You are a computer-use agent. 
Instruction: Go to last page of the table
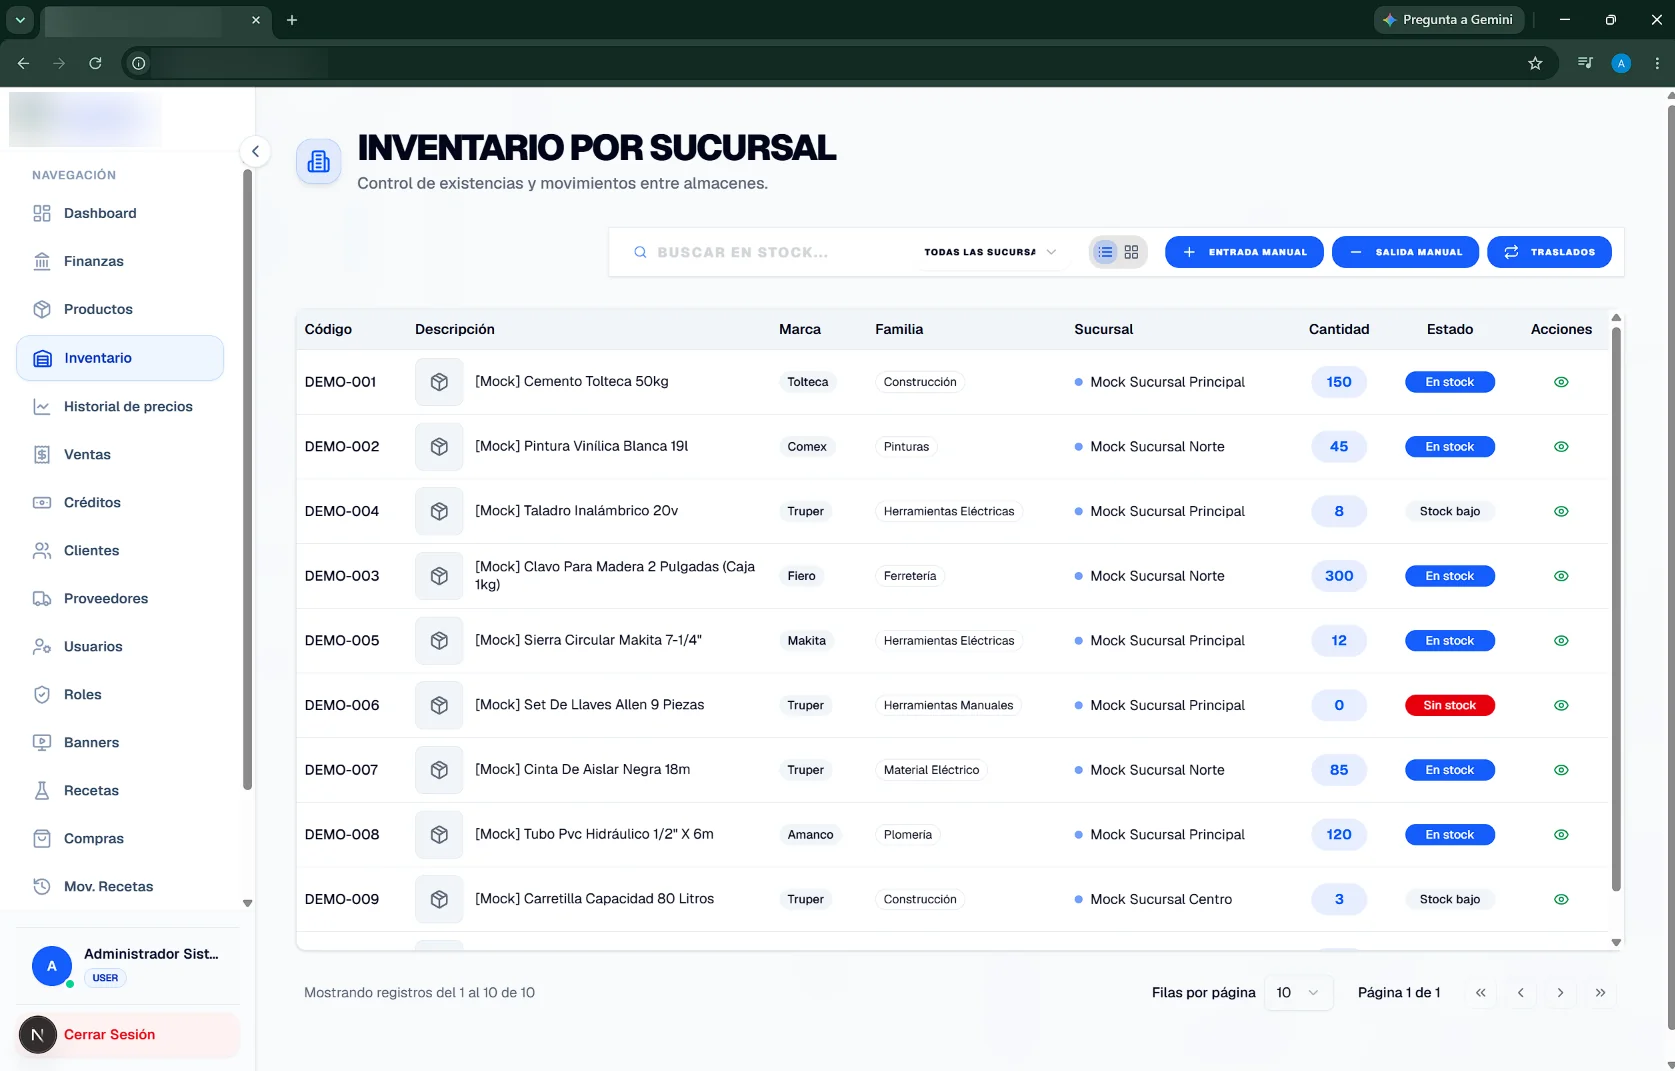tap(1600, 993)
